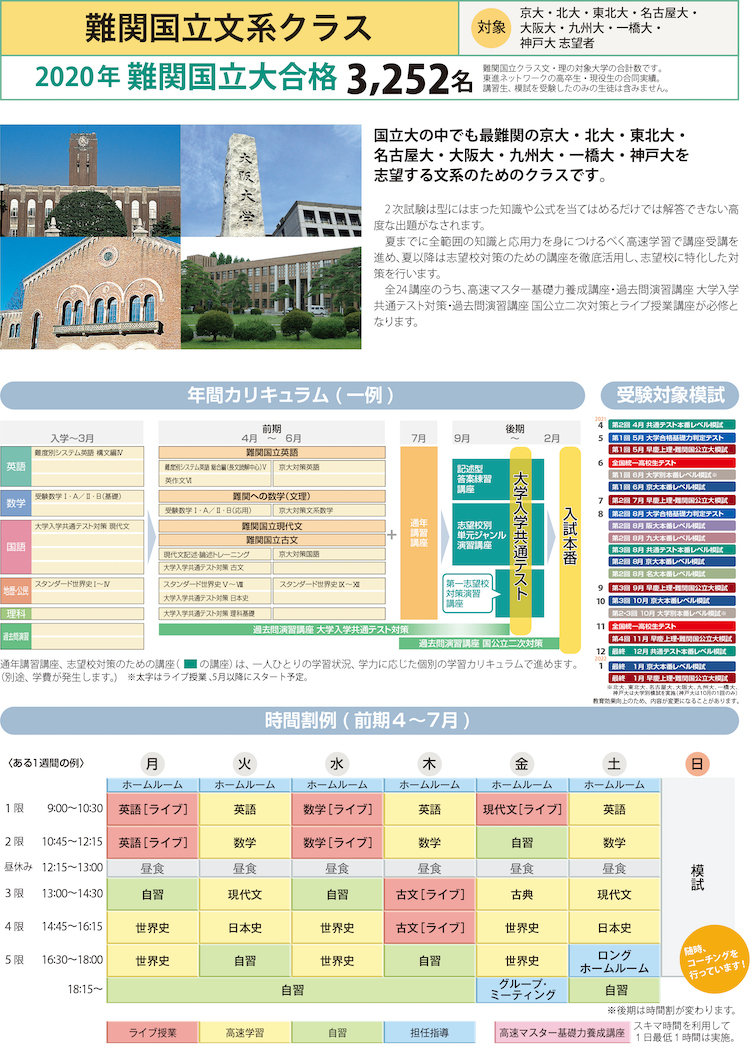Click the ロングホームルーム Saturday cell

[x=614, y=961]
